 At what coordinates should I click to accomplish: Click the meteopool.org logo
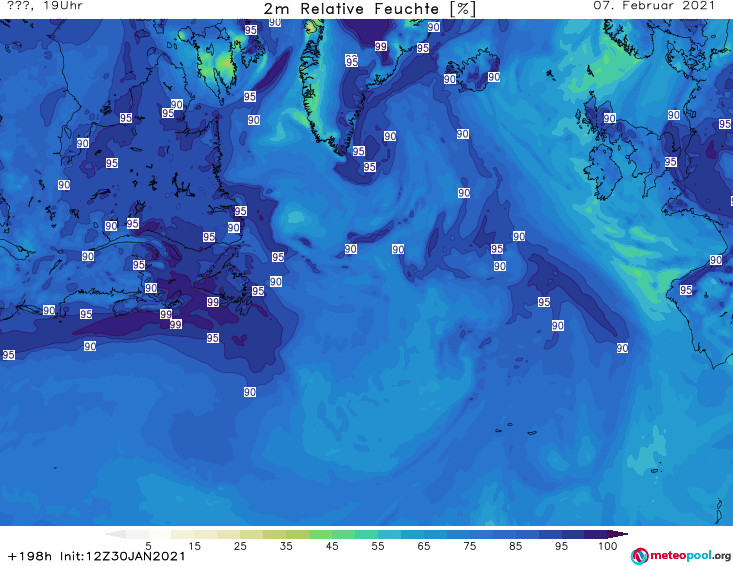[681, 556]
